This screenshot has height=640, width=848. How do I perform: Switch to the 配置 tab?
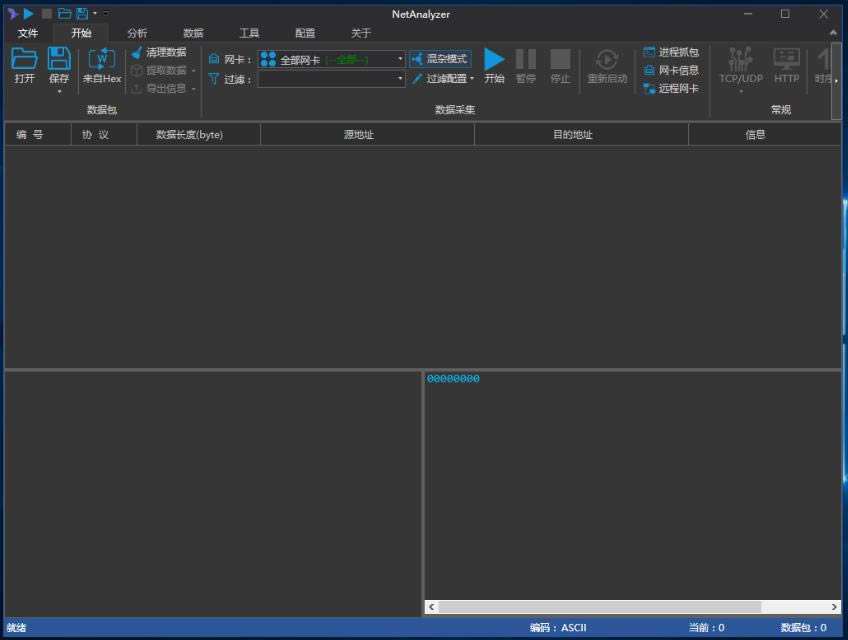click(x=305, y=33)
